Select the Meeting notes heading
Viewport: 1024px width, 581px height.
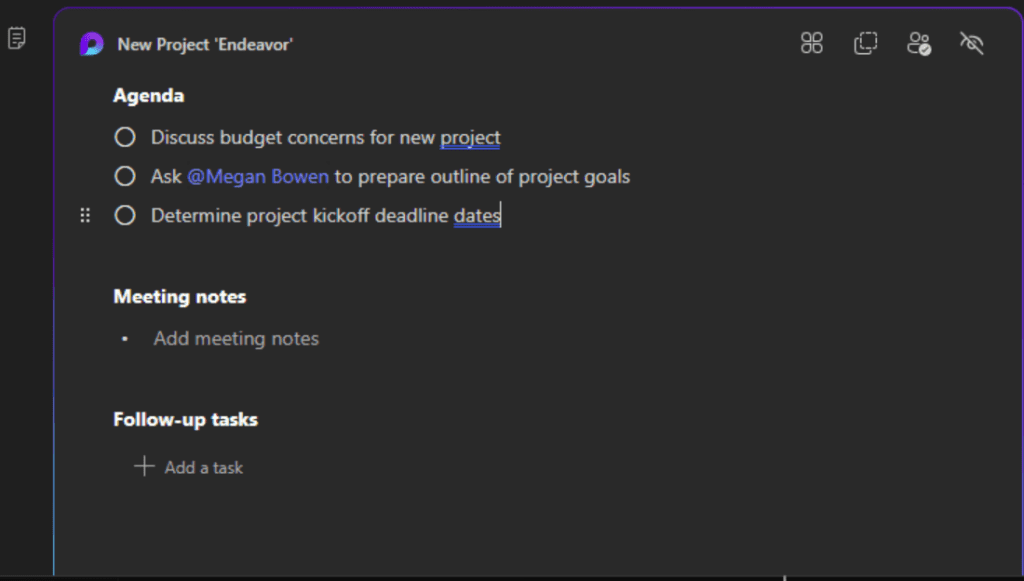(x=180, y=296)
